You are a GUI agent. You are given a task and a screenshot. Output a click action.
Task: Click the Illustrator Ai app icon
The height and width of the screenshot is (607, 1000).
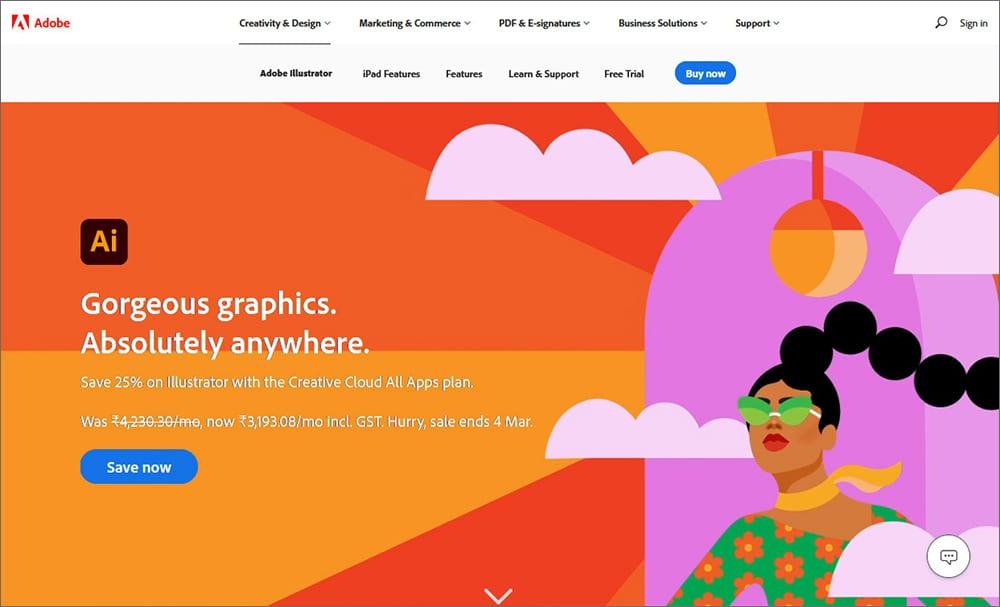[x=104, y=241]
